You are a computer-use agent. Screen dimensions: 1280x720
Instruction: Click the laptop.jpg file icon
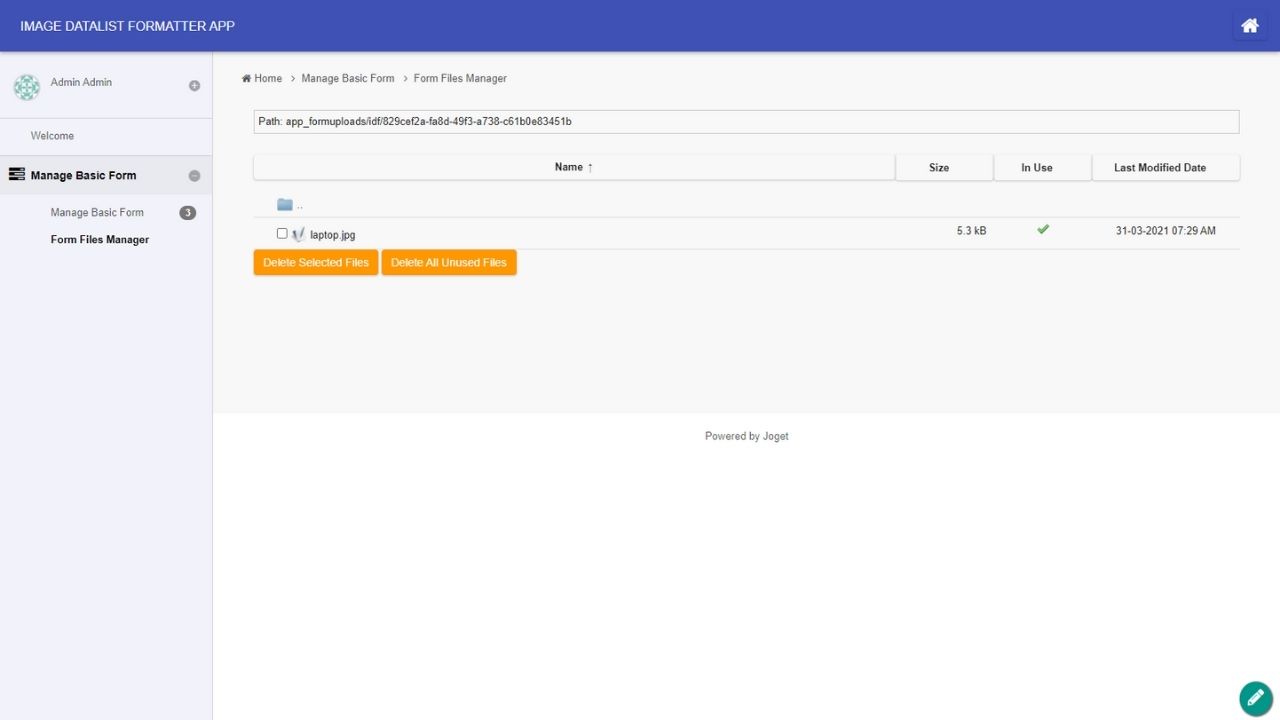[x=298, y=234]
